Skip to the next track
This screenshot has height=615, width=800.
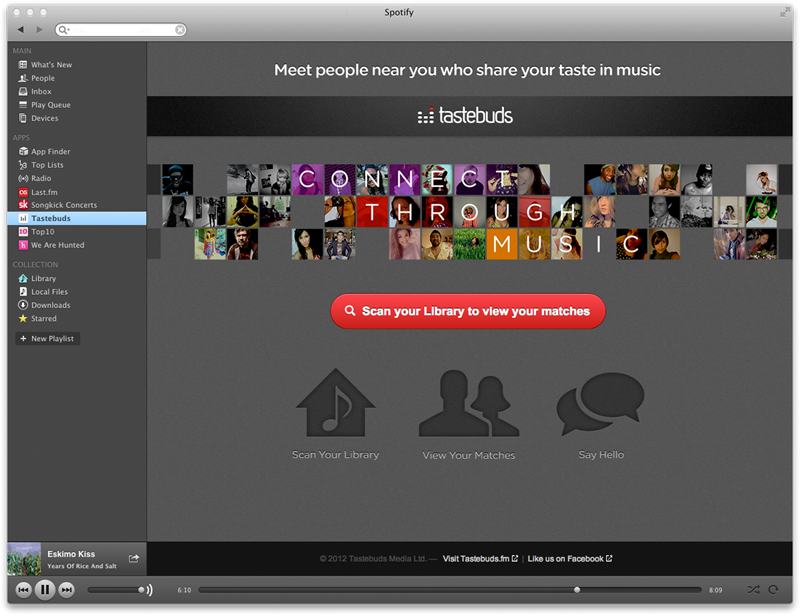coord(67,590)
